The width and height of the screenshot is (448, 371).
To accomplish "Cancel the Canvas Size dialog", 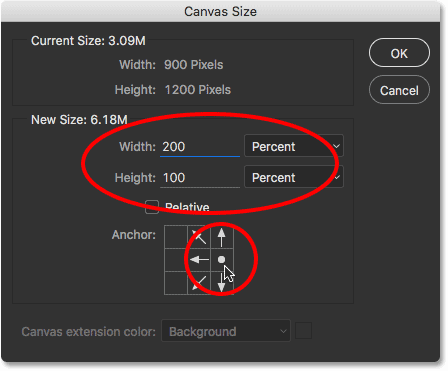I will click(x=399, y=90).
